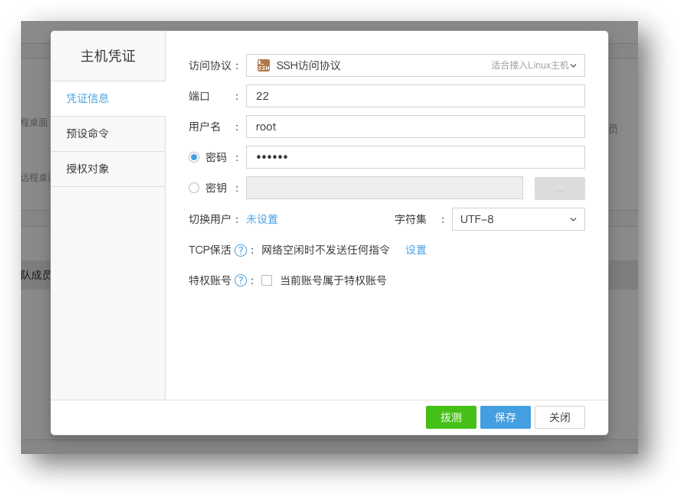Click the SSH protocol icon

[263, 65]
